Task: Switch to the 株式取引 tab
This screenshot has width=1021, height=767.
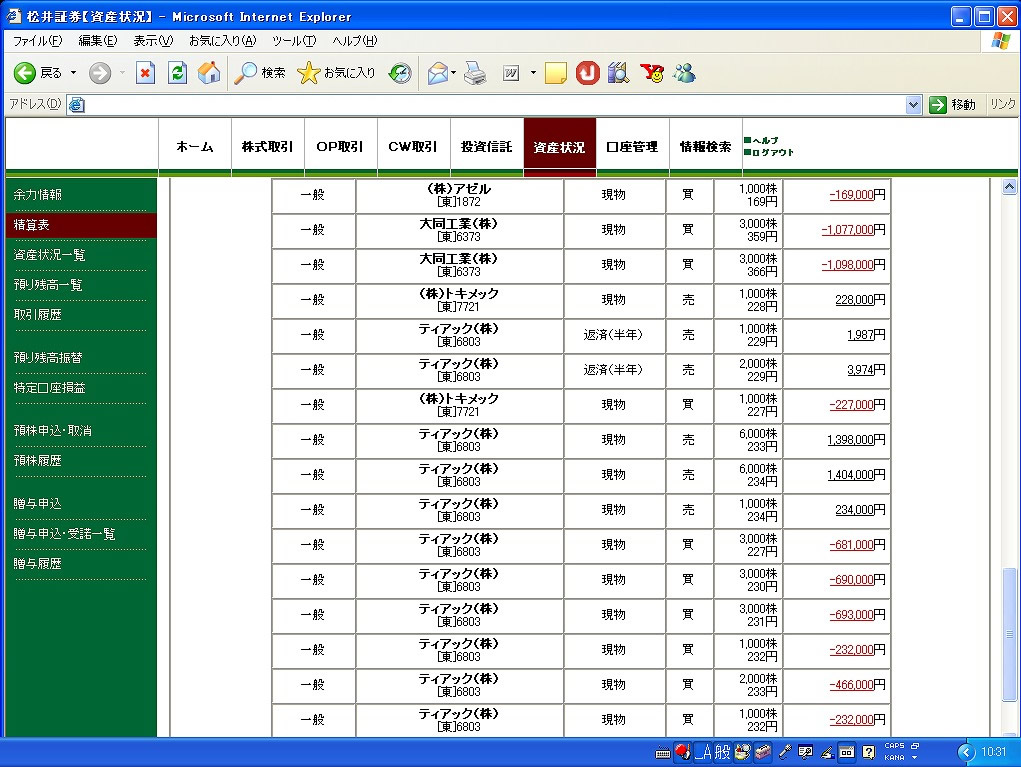Action: pos(268,147)
